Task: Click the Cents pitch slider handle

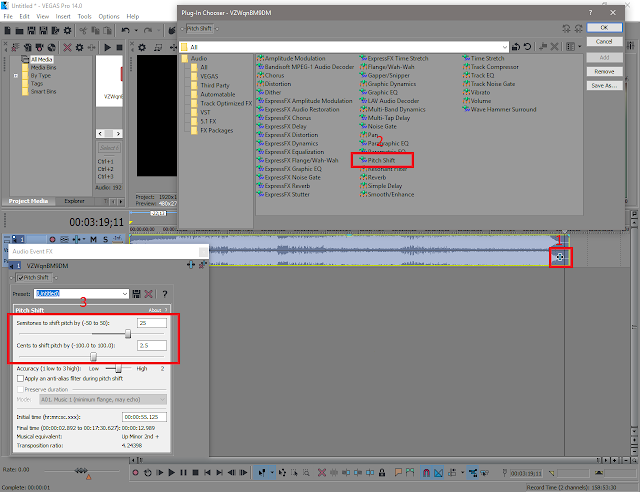Action: (93, 357)
